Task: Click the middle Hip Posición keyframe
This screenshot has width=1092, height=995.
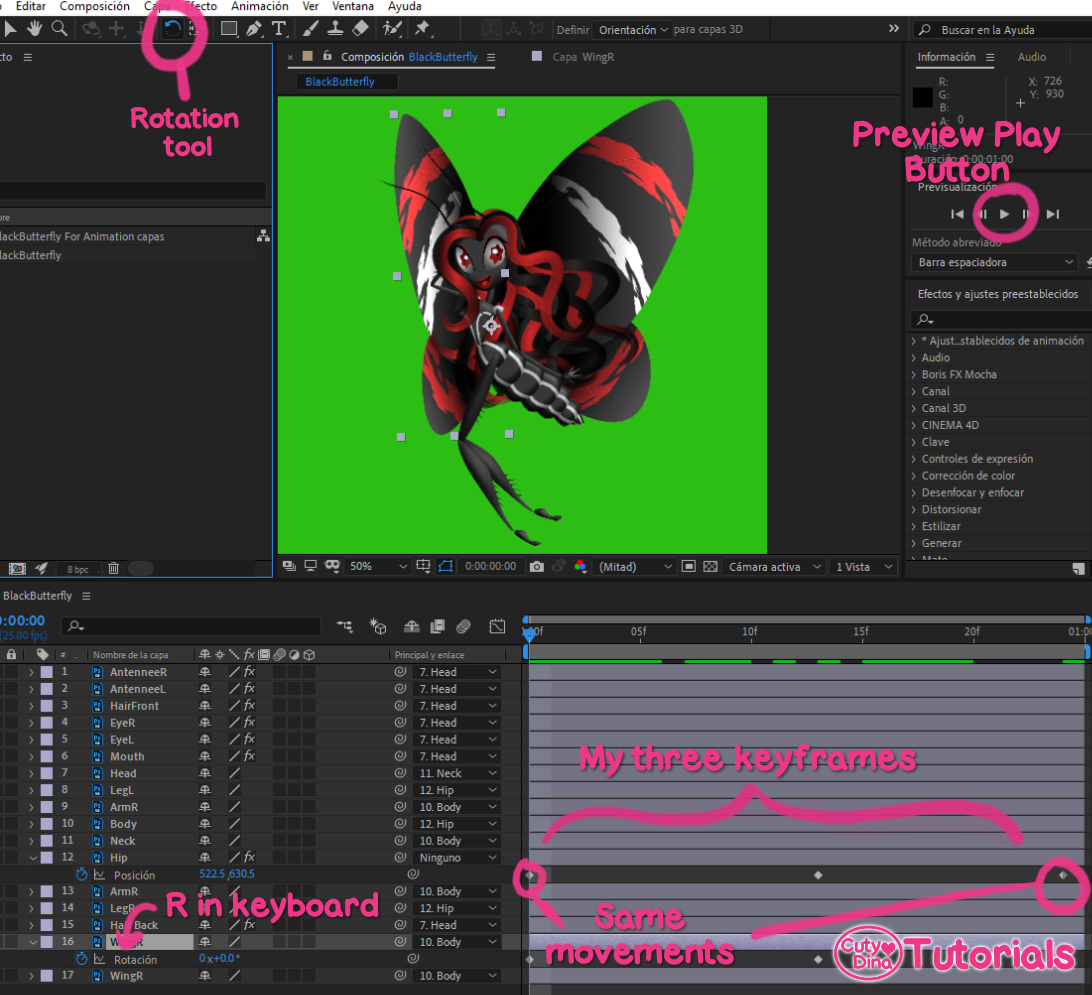Action: click(x=818, y=875)
